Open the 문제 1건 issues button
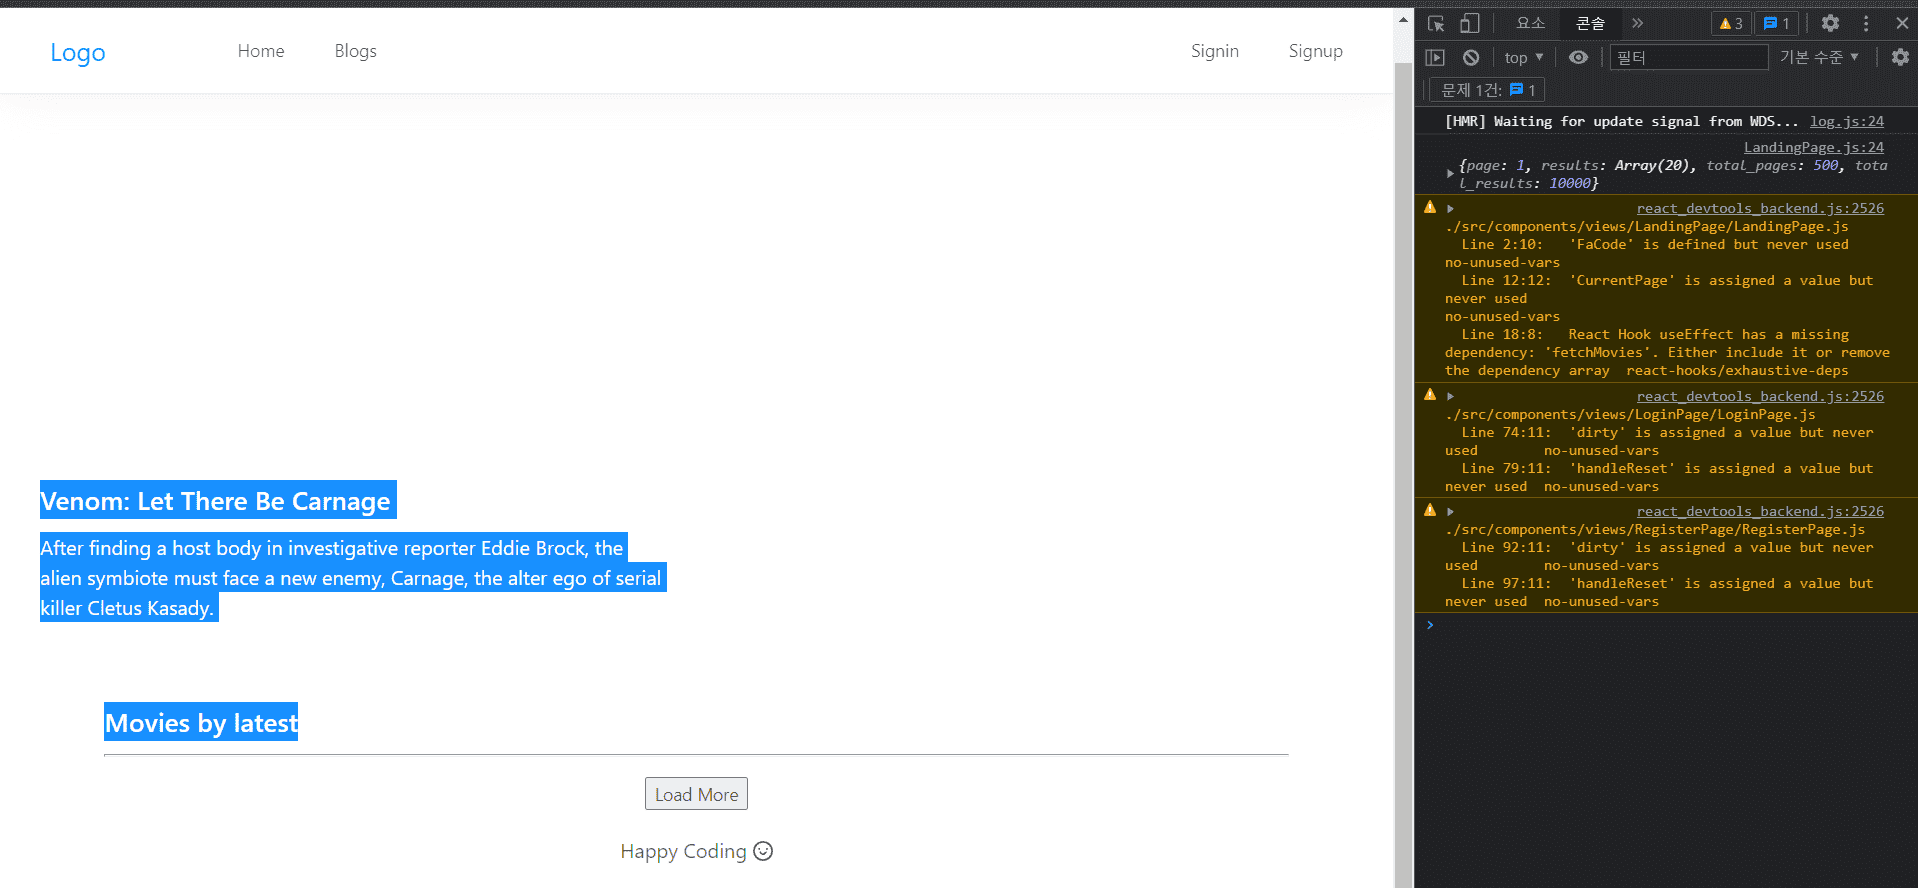 coord(1488,90)
